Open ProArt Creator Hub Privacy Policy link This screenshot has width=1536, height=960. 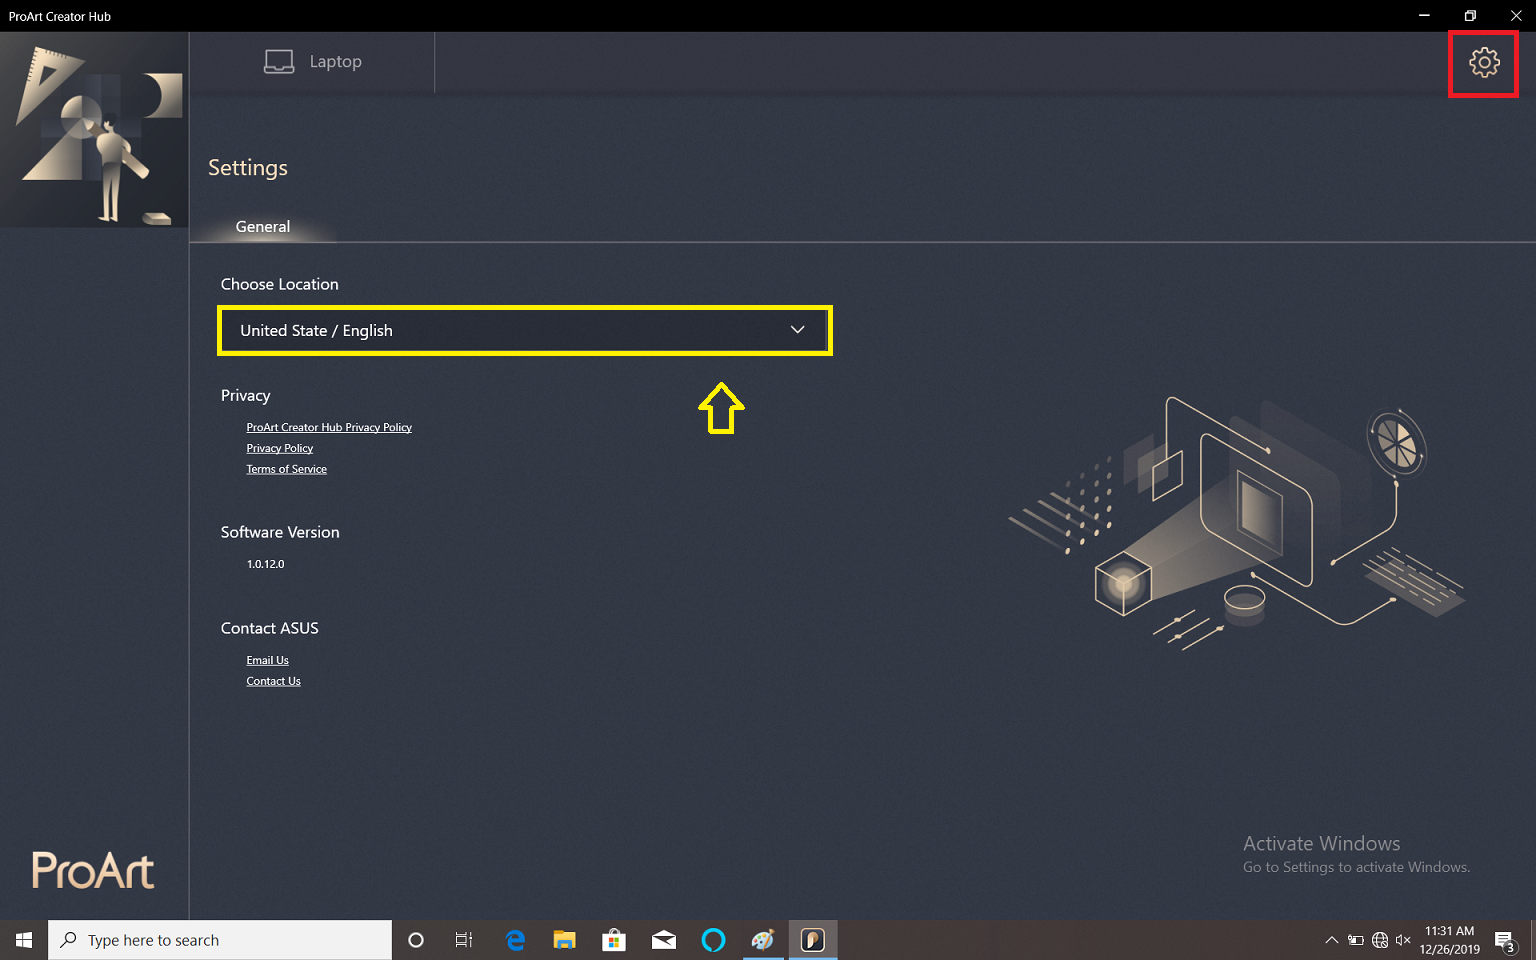(x=329, y=427)
